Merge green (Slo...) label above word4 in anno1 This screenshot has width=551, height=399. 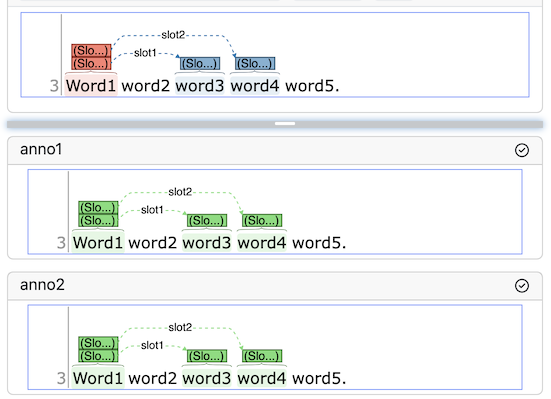(262, 220)
